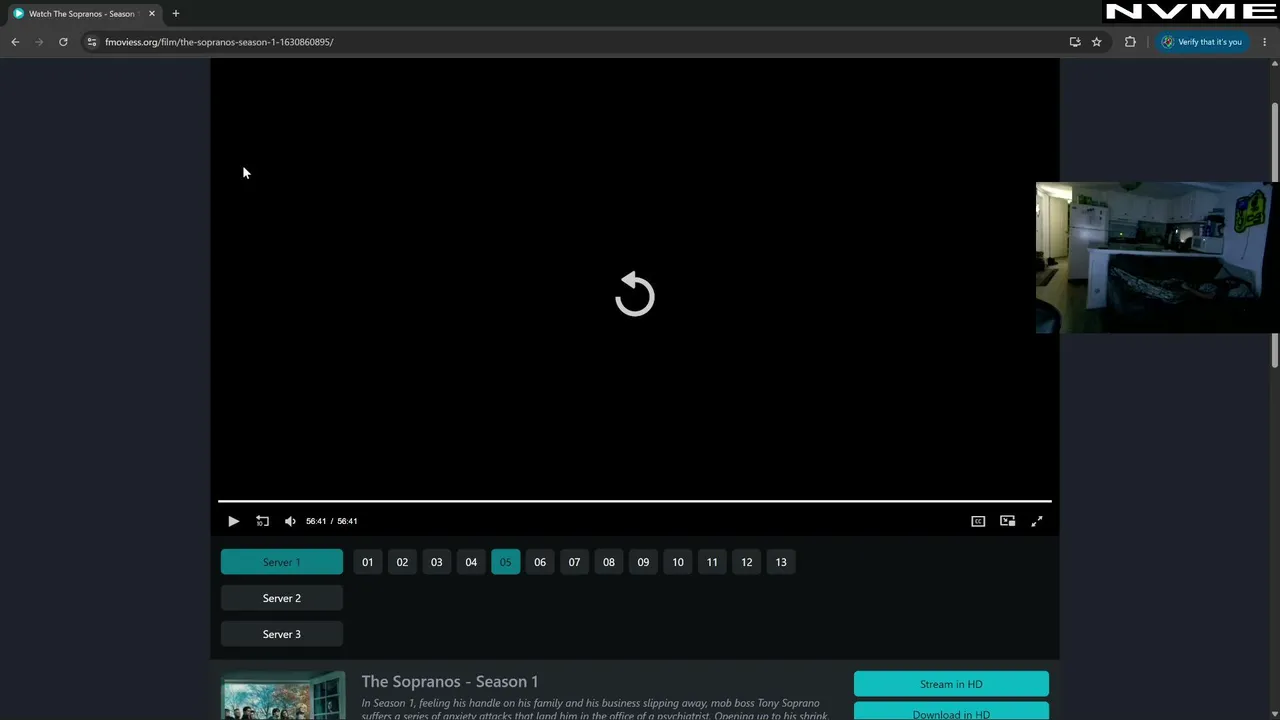The height and width of the screenshot is (720, 1280).
Task: Open episode 08
Action: 609,562
